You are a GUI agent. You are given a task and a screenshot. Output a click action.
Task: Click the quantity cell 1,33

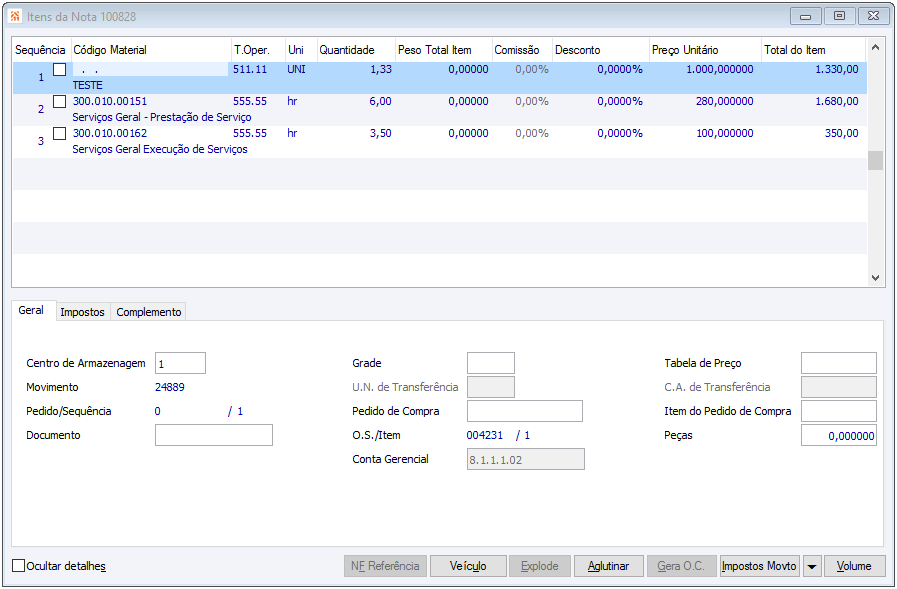381,69
